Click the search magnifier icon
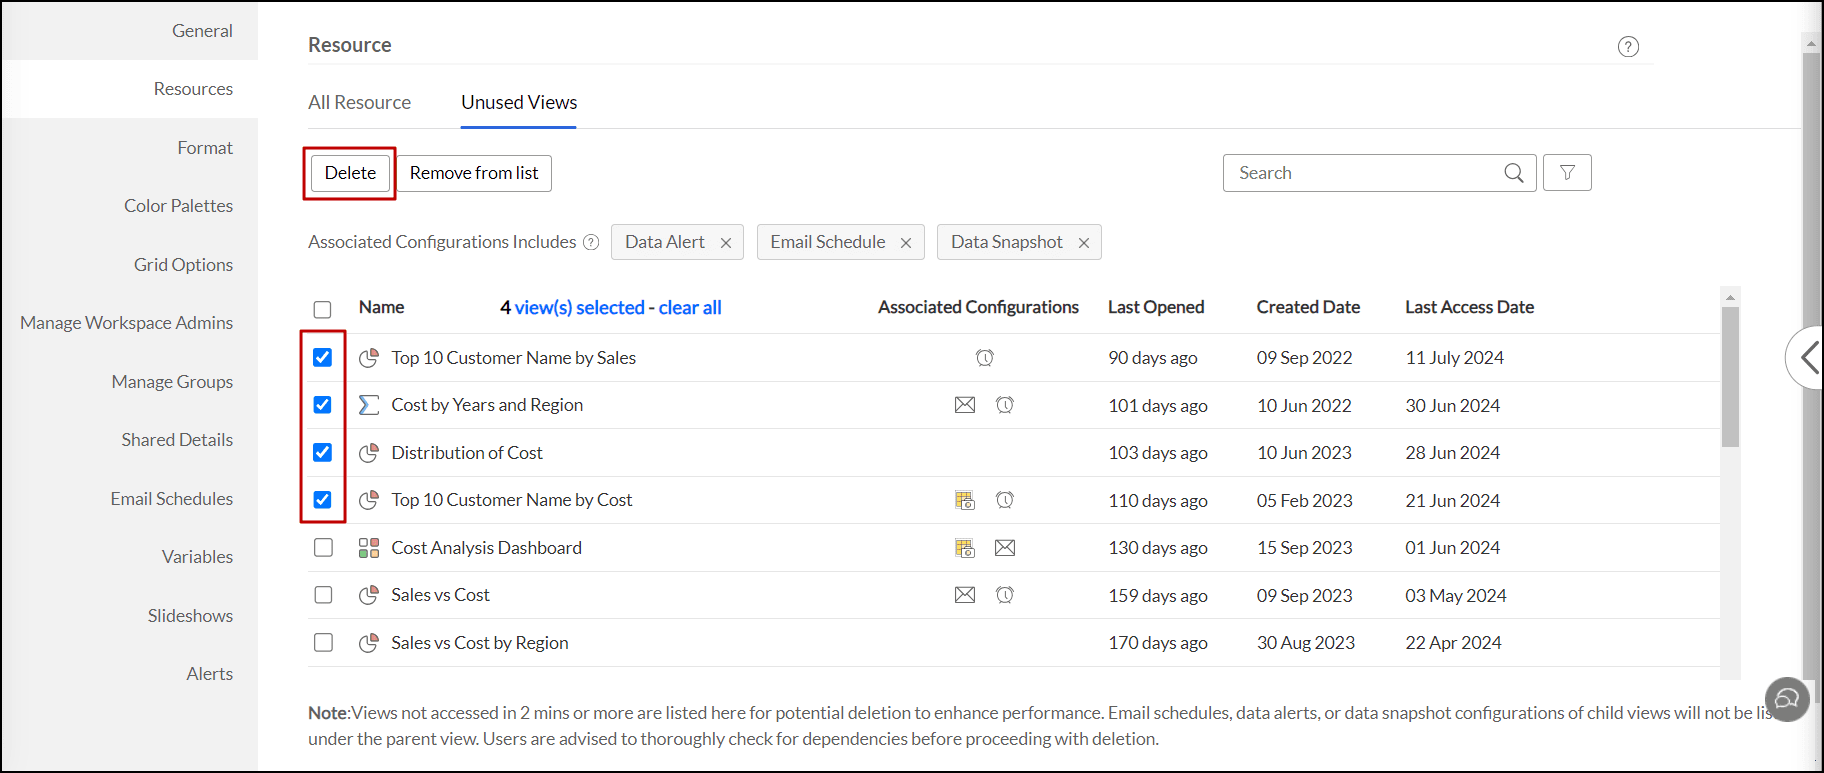Screen dimensions: 1824x773 [1513, 173]
